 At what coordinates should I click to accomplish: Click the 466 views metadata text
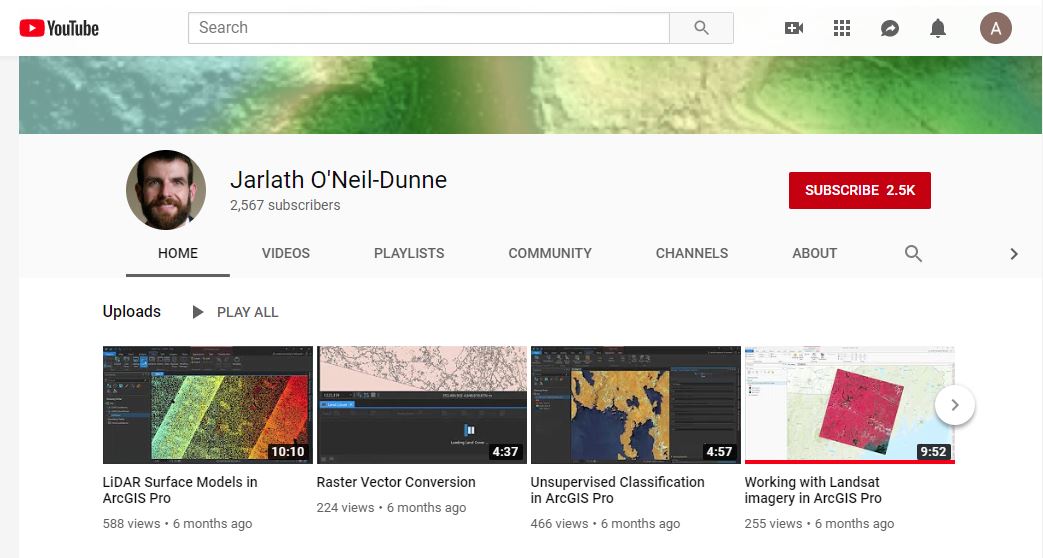tap(559, 523)
